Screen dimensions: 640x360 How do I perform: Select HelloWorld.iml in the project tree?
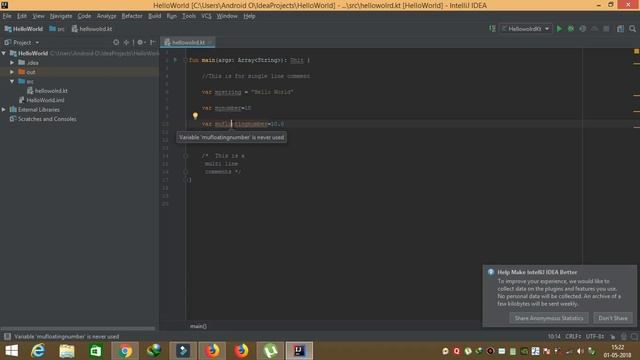[x=45, y=100]
